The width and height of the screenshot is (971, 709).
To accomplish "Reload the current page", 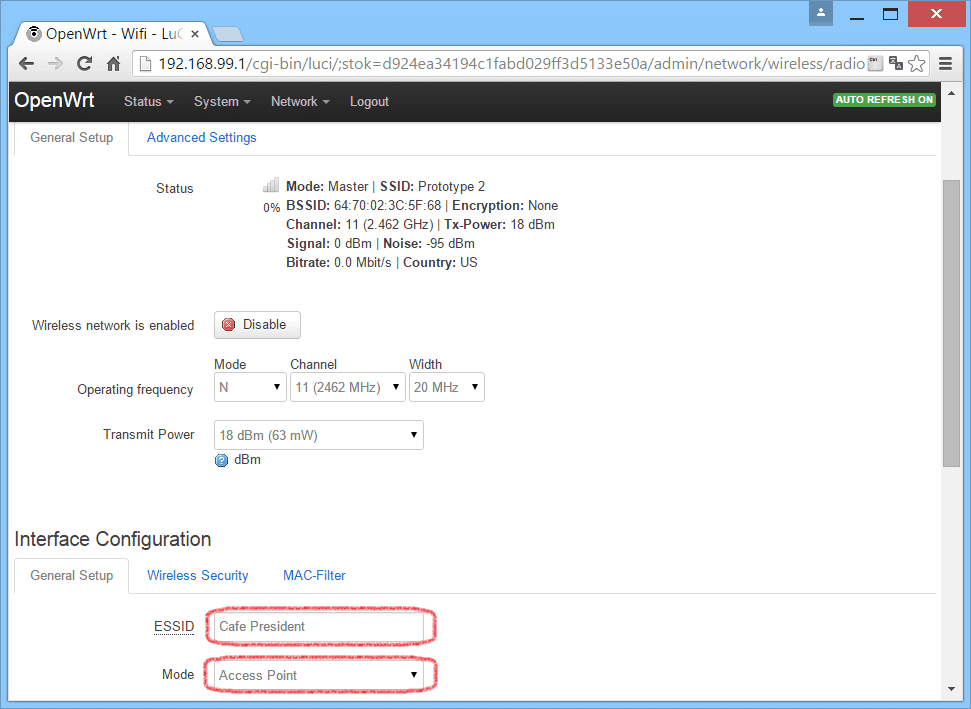I will pyautogui.click(x=84, y=63).
